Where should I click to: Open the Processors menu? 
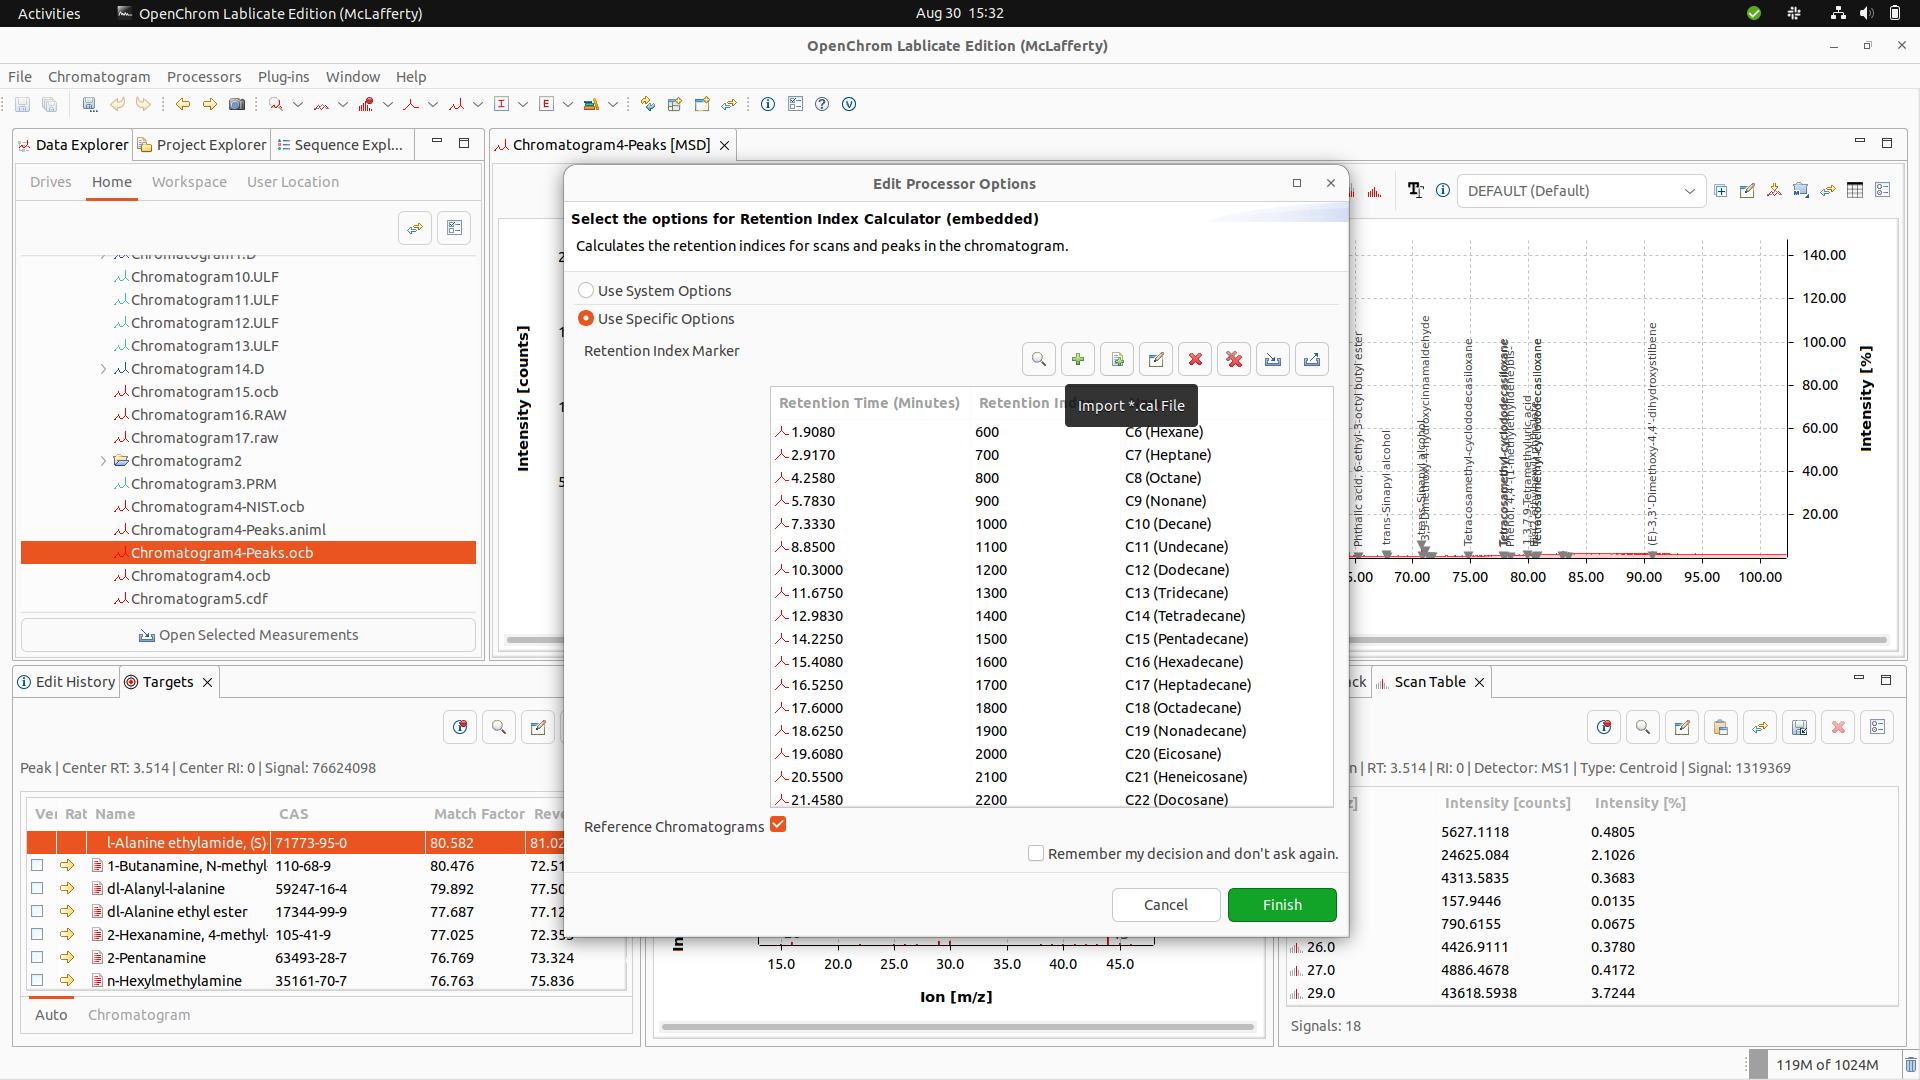pyautogui.click(x=204, y=77)
